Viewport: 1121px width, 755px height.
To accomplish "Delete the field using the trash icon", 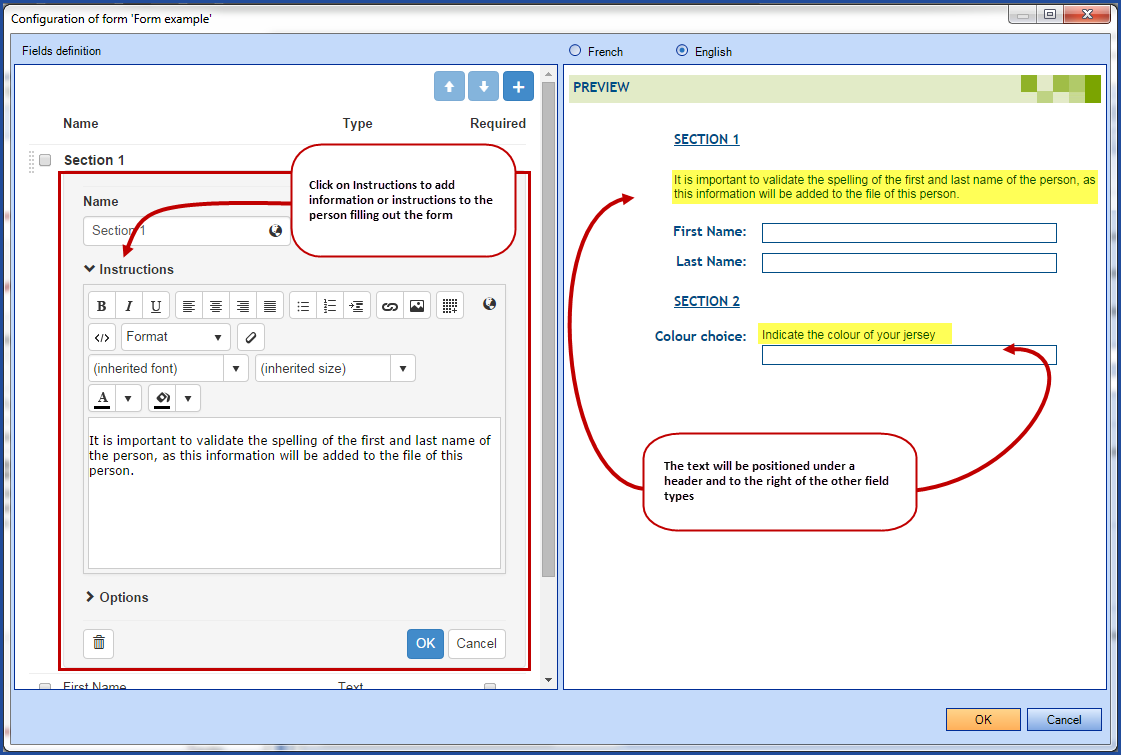I will tap(98, 643).
